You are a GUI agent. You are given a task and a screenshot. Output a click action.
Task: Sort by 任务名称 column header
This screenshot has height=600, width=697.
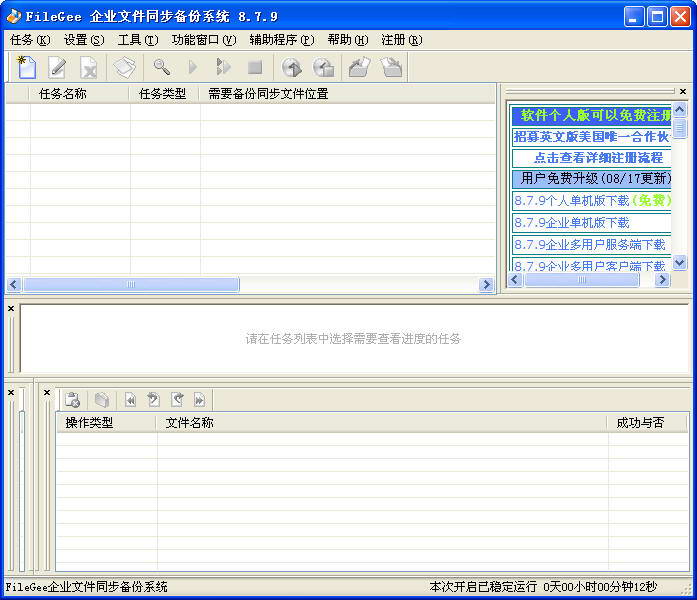click(x=79, y=94)
